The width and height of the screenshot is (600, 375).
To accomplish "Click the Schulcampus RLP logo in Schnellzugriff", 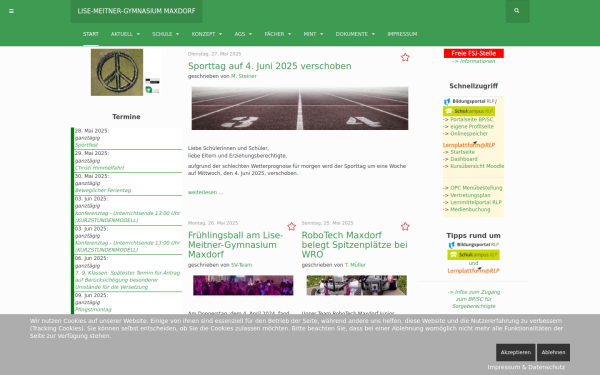I will [469, 111].
